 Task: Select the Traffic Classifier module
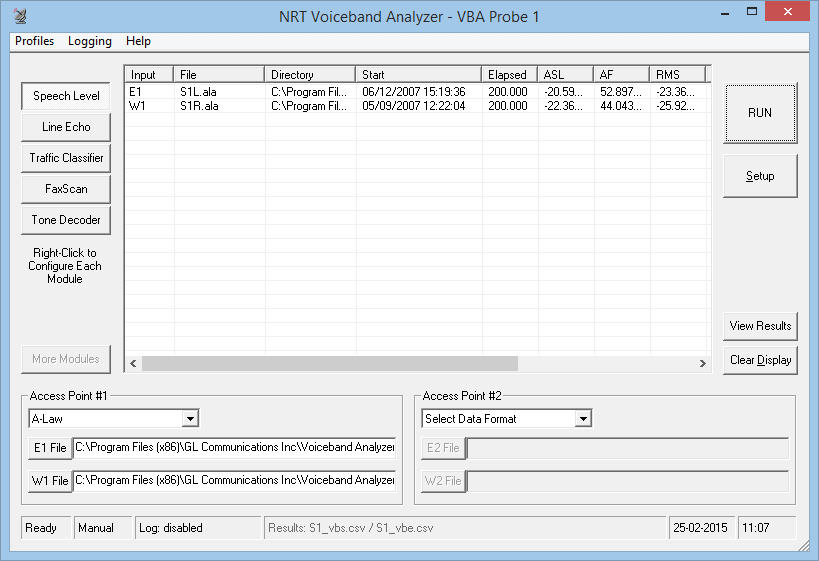click(66, 158)
